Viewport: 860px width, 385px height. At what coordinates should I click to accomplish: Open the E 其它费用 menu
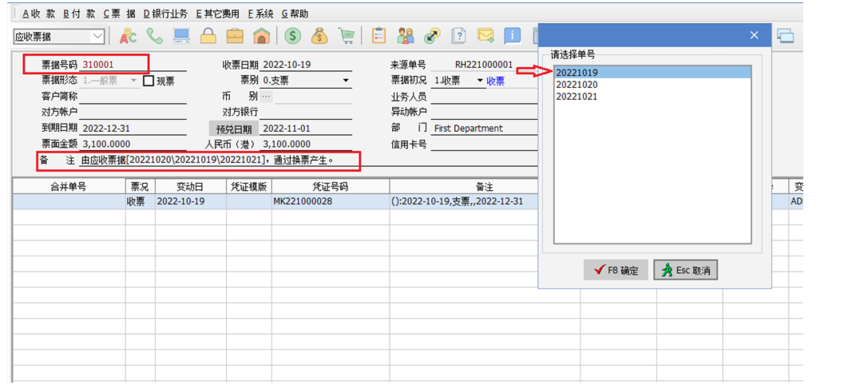pos(218,14)
